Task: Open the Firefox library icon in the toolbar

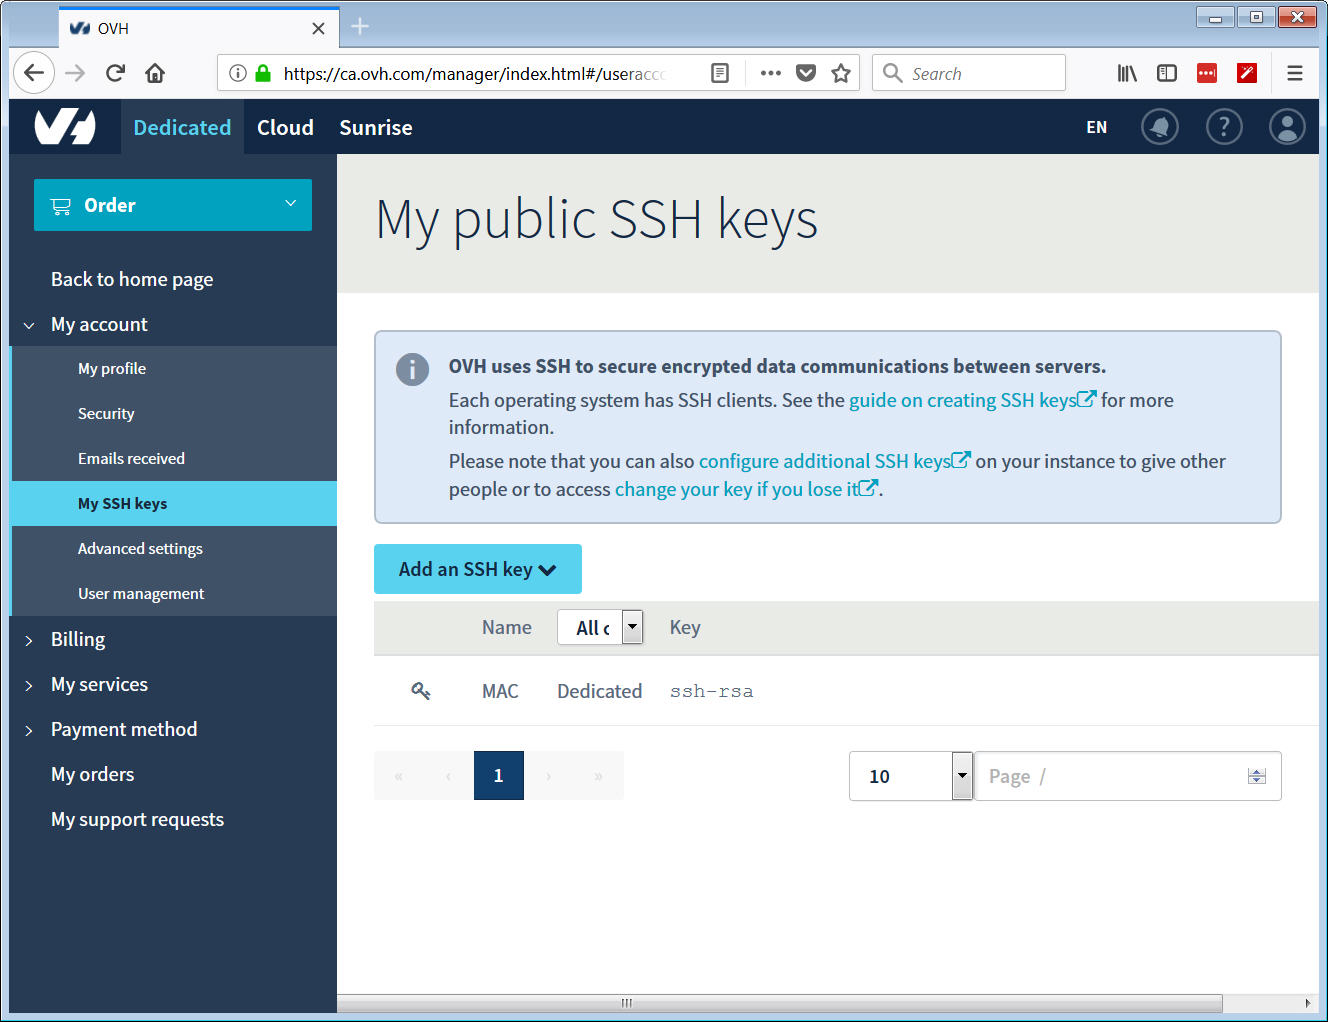Action: coord(1126,72)
